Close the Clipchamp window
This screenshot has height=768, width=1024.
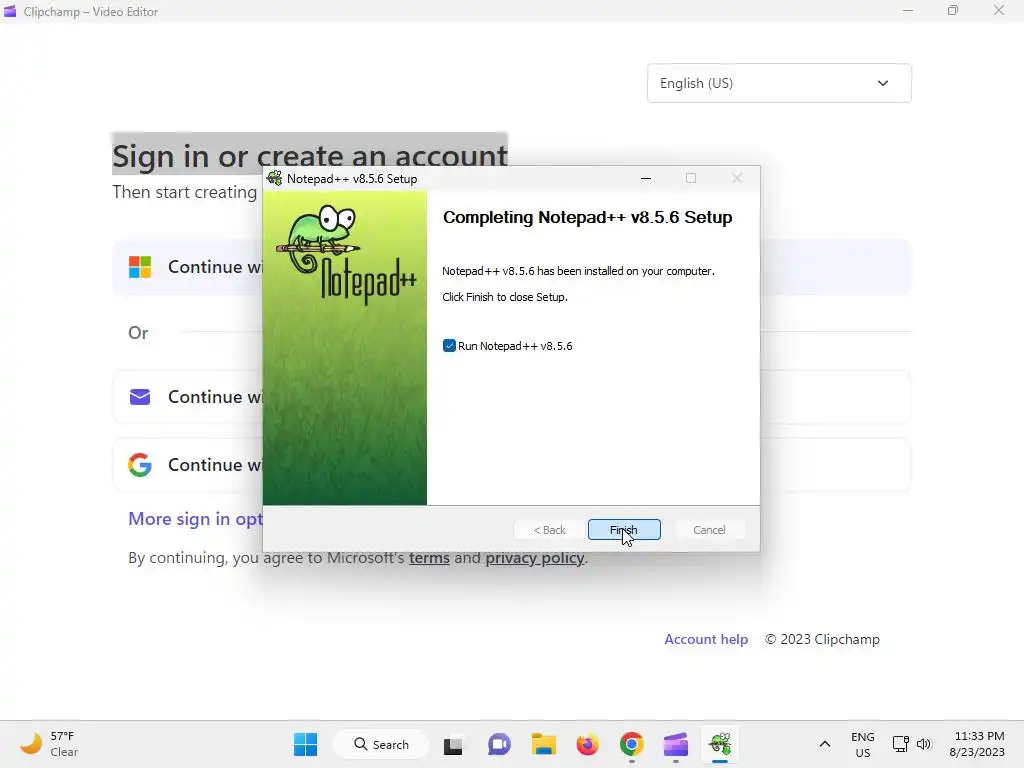(999, 11)
